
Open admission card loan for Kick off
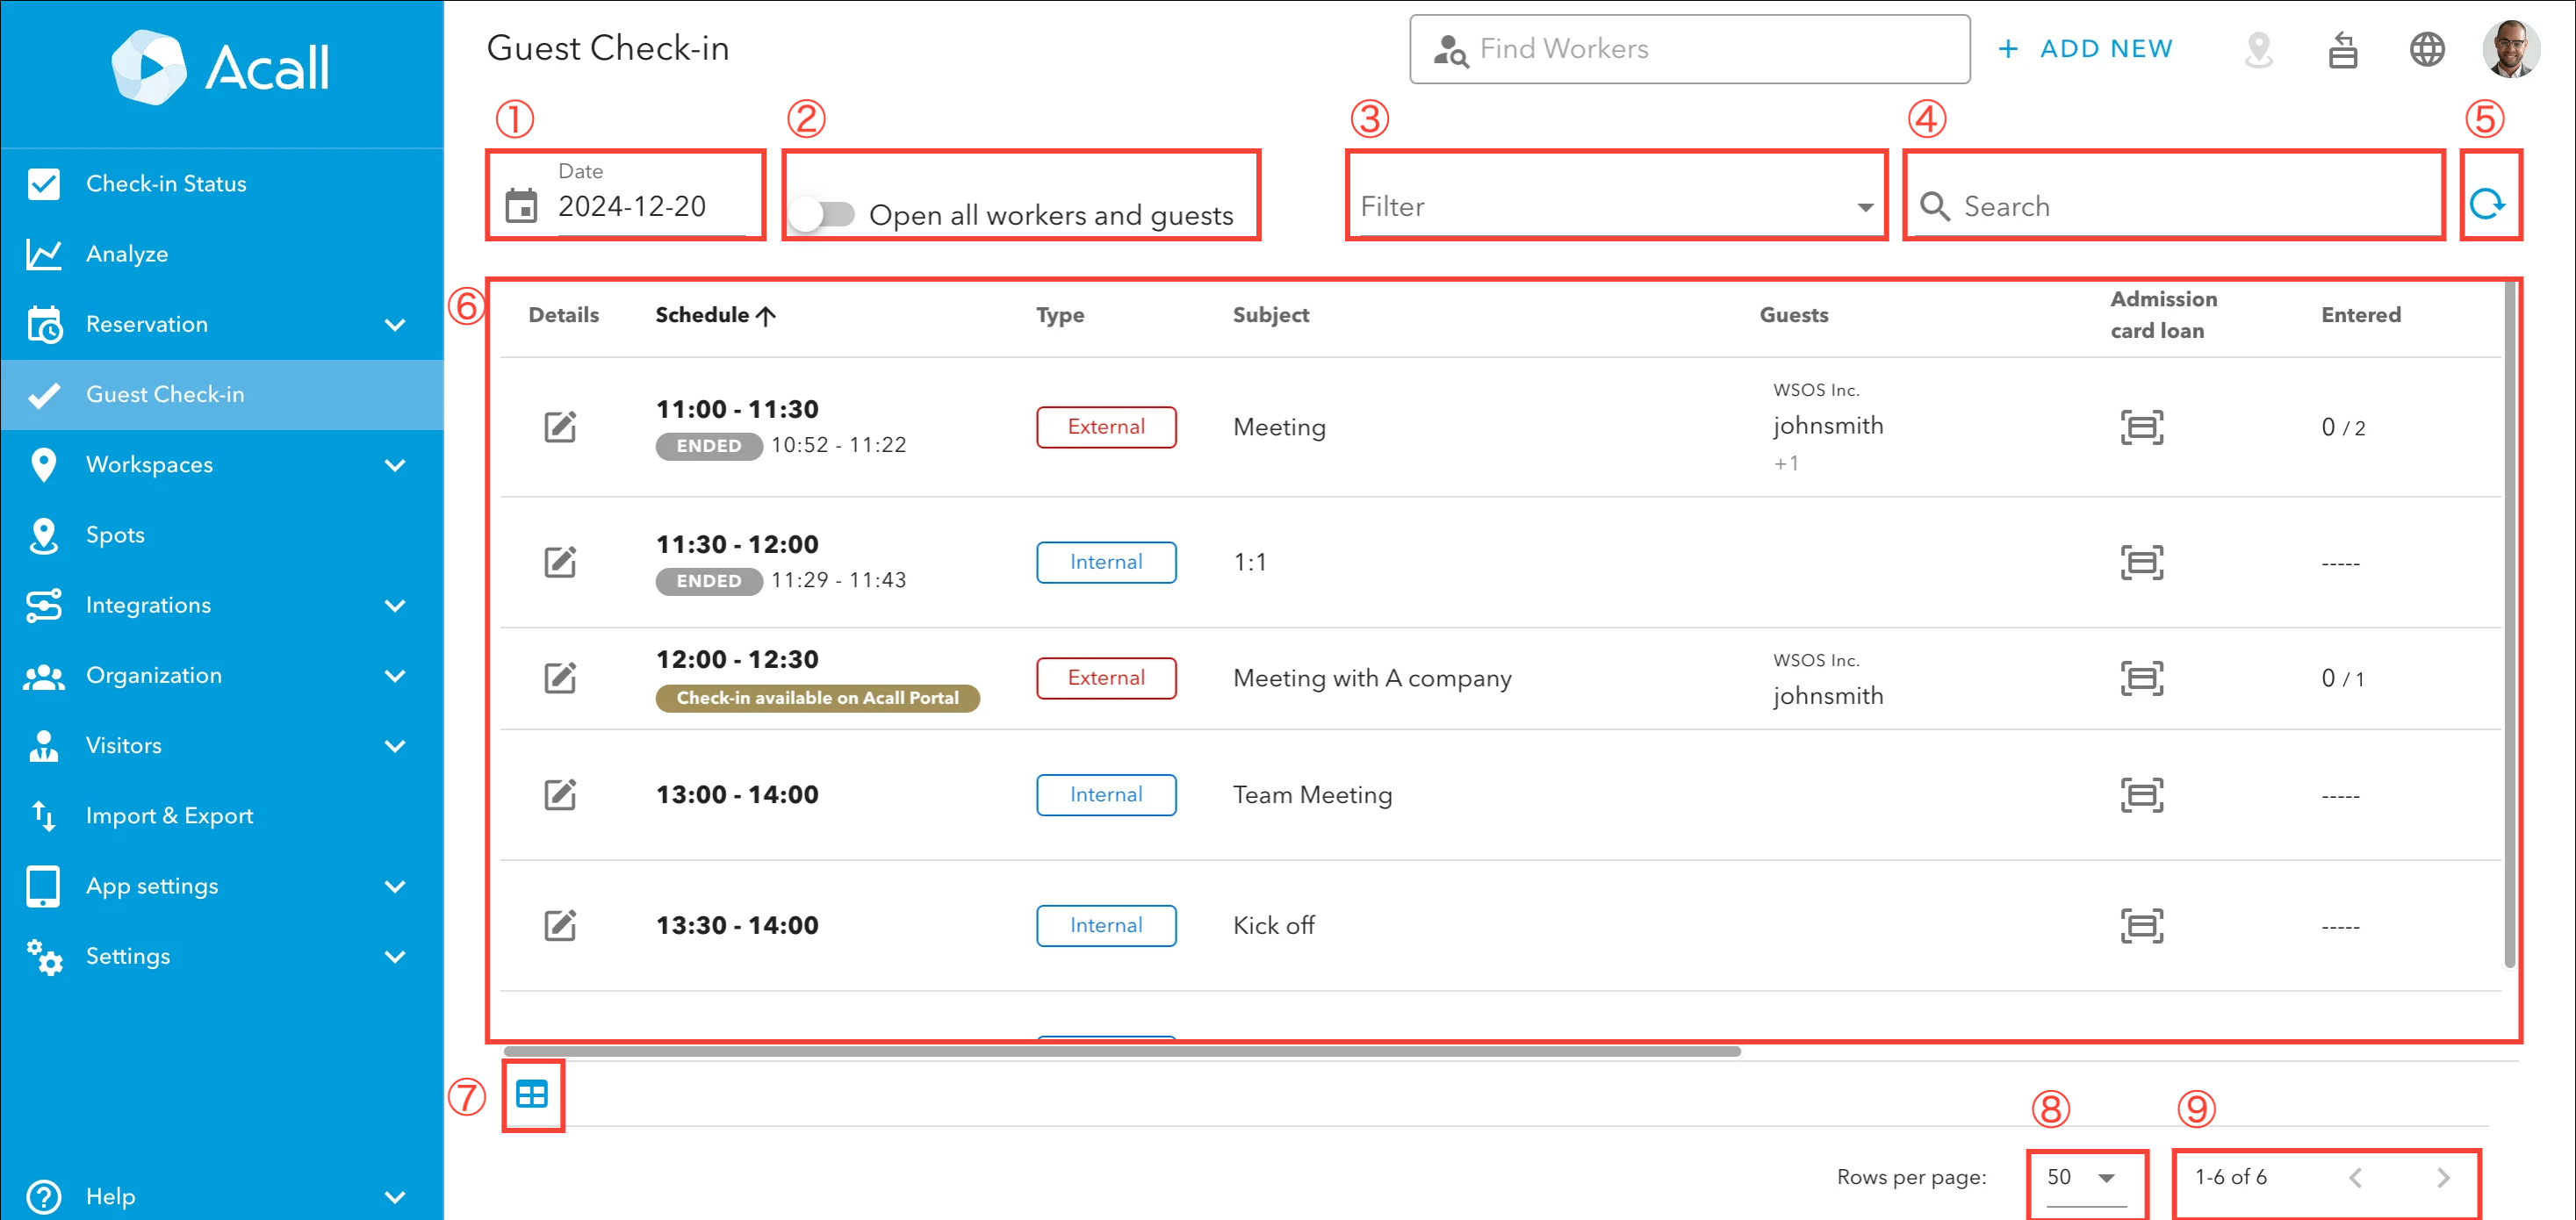2141,926
